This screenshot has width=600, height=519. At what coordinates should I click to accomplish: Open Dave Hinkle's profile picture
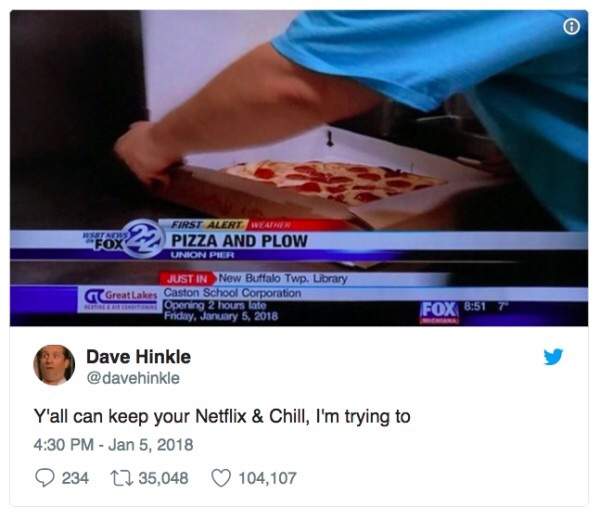click(54, 365)
